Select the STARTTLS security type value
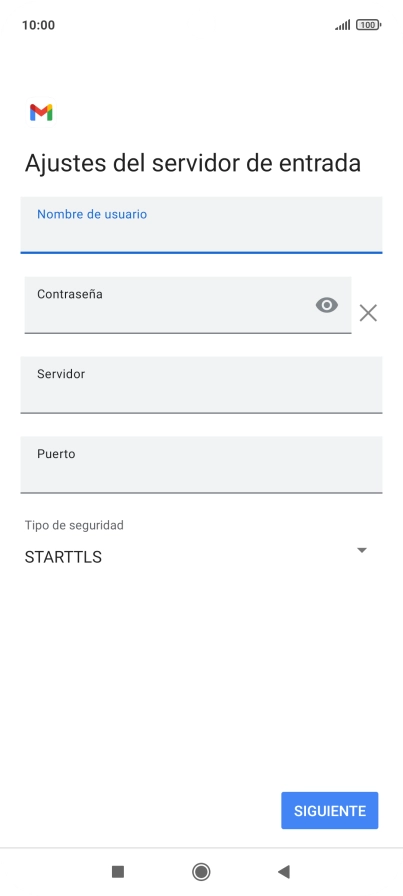Screen dimensions: 403x896 pyautogui.click(x=63, y=557)
